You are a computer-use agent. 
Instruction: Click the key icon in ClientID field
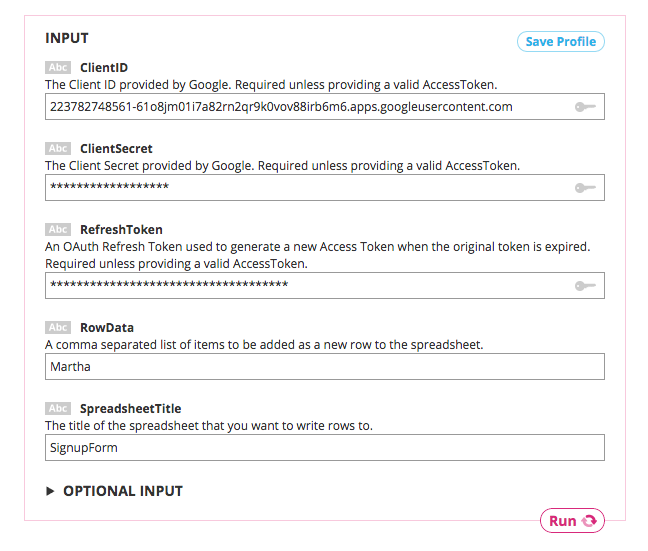click(585, 107)
